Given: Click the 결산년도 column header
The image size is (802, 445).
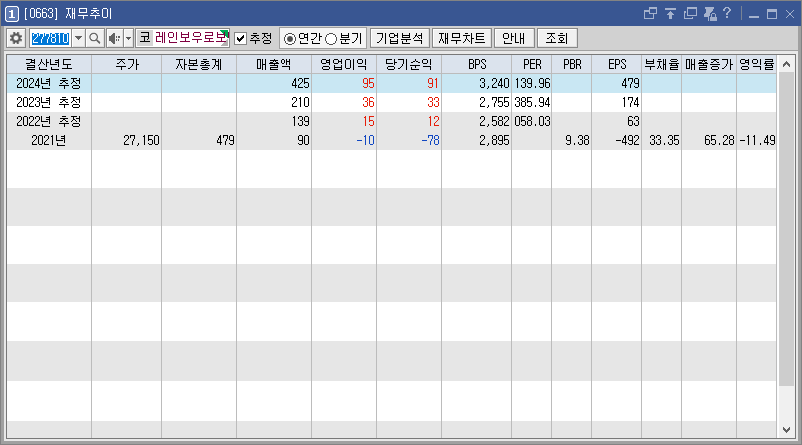Looking at the screenshot, I should pos(49,64).
